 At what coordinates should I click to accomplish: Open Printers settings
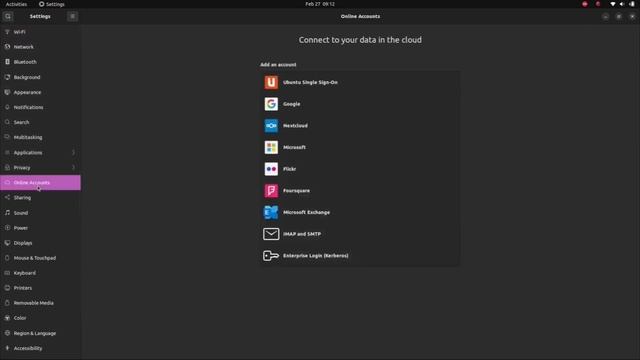pos(40,288)
